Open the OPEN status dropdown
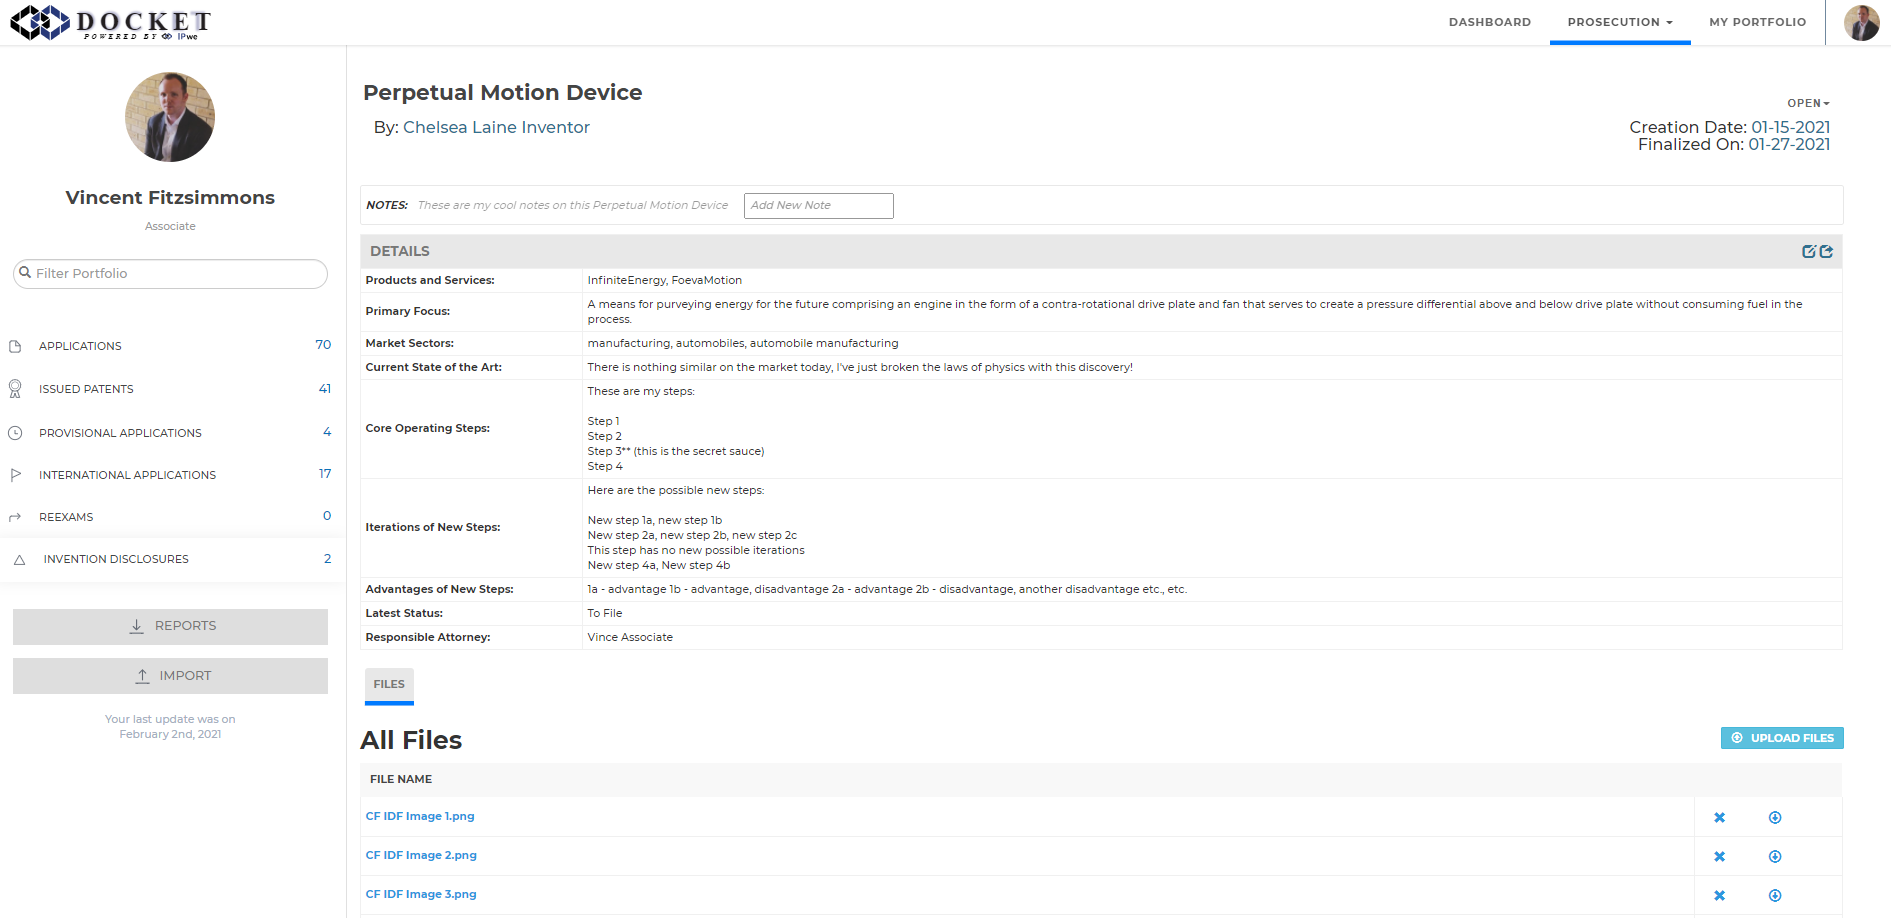 click(1808, 103)
